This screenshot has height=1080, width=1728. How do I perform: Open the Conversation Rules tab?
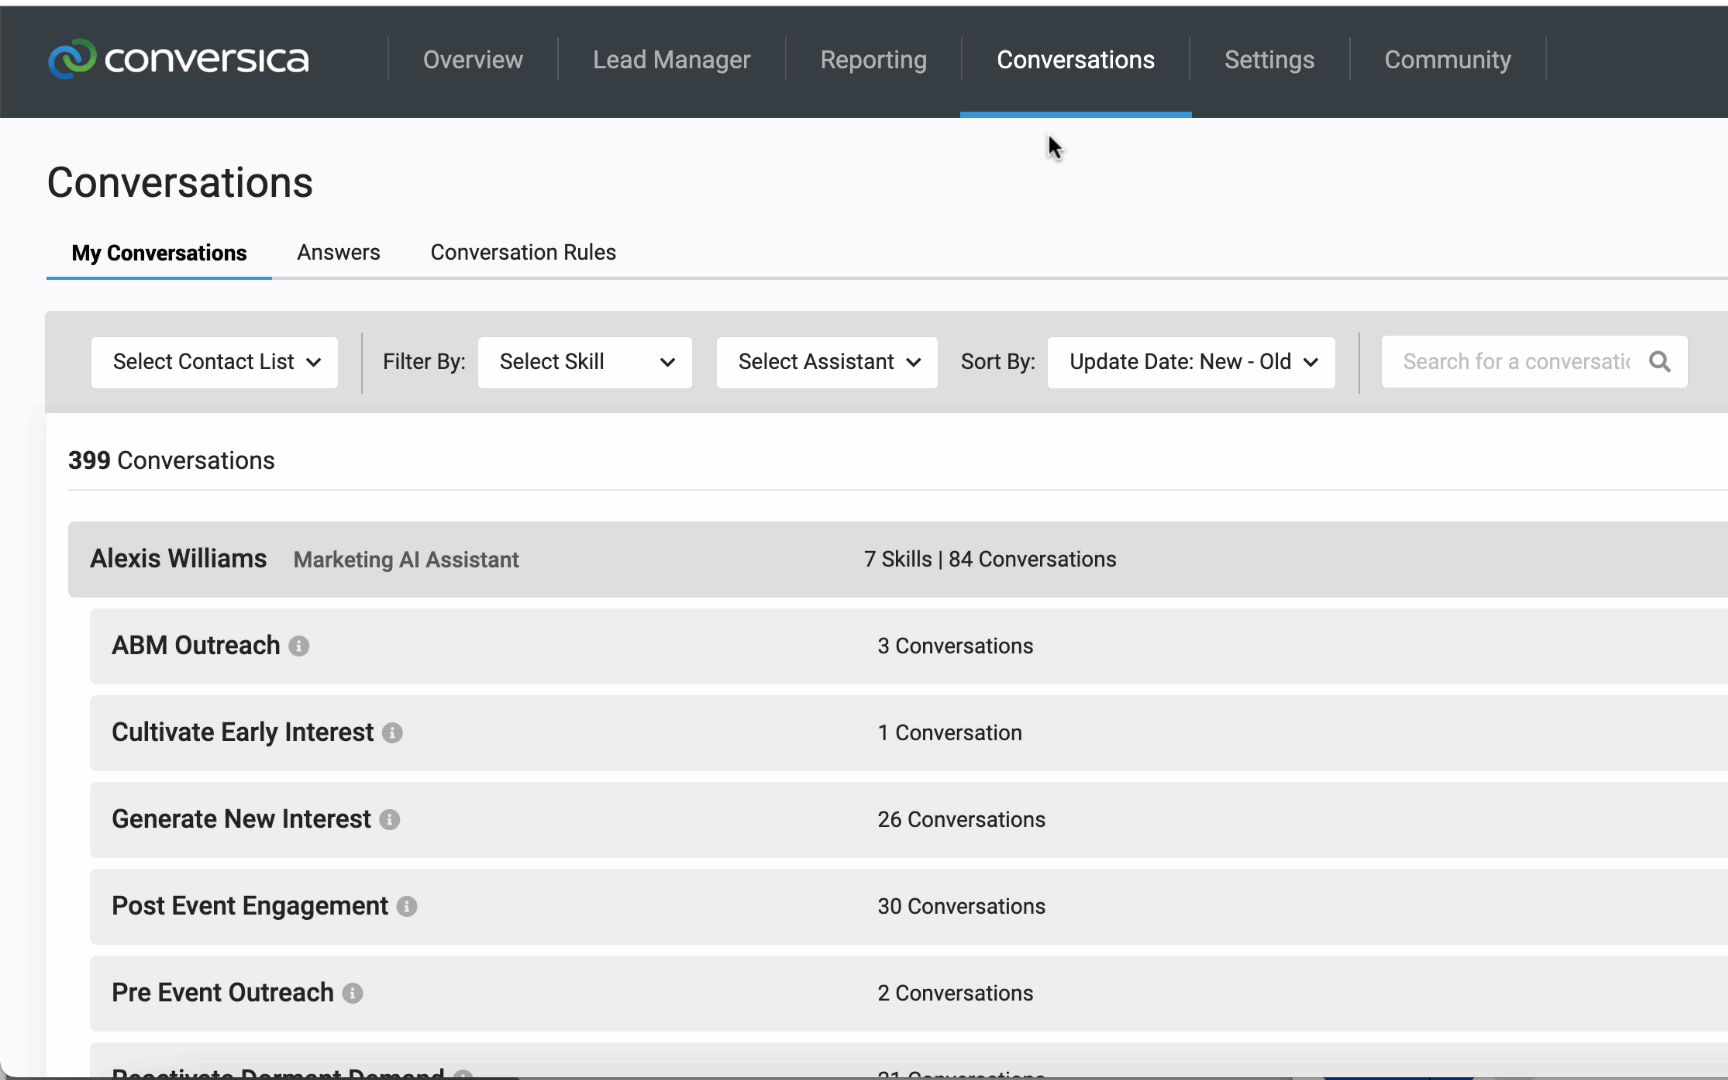[x=523, y=253]
